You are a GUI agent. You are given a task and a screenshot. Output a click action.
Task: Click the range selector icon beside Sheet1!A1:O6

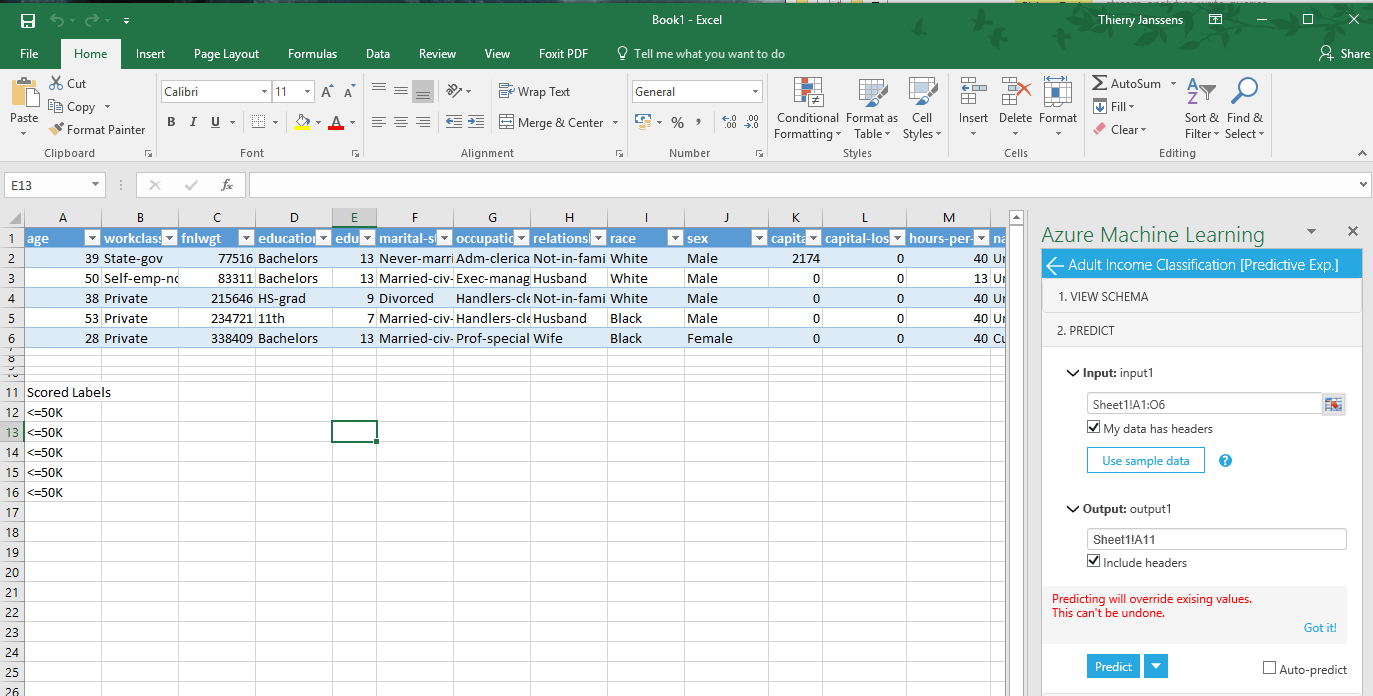1334,404
